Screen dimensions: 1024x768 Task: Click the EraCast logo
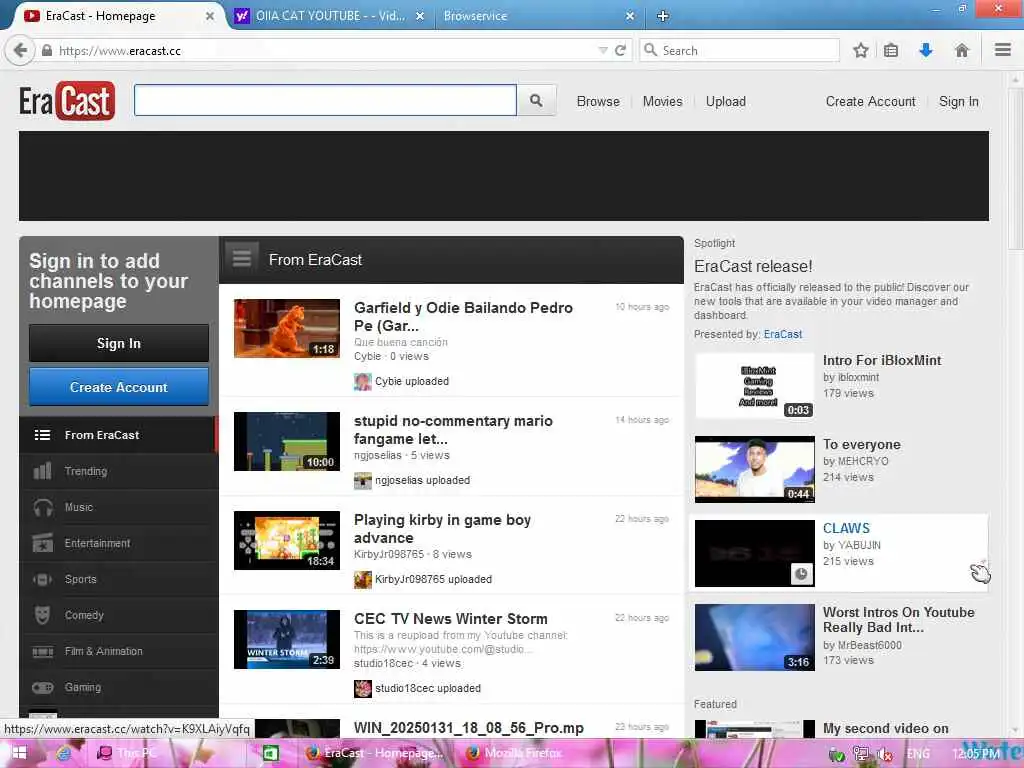point(67,101)
